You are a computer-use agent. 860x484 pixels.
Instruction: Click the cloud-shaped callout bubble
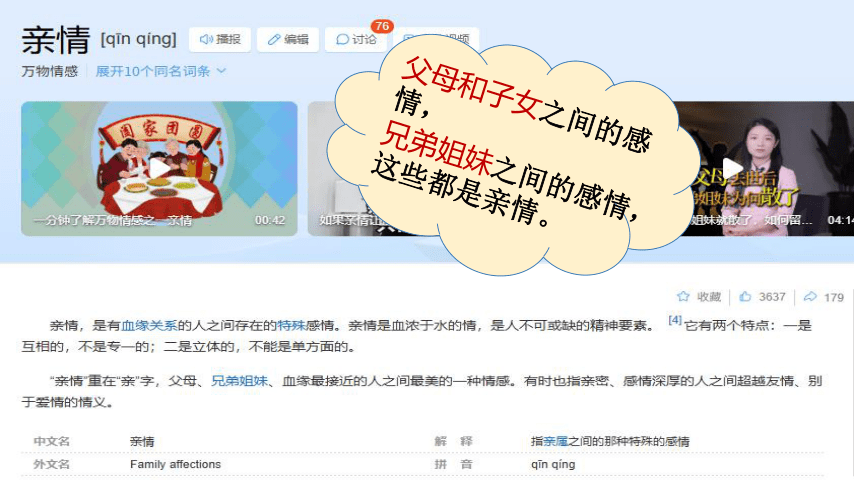tap(513, 156)
